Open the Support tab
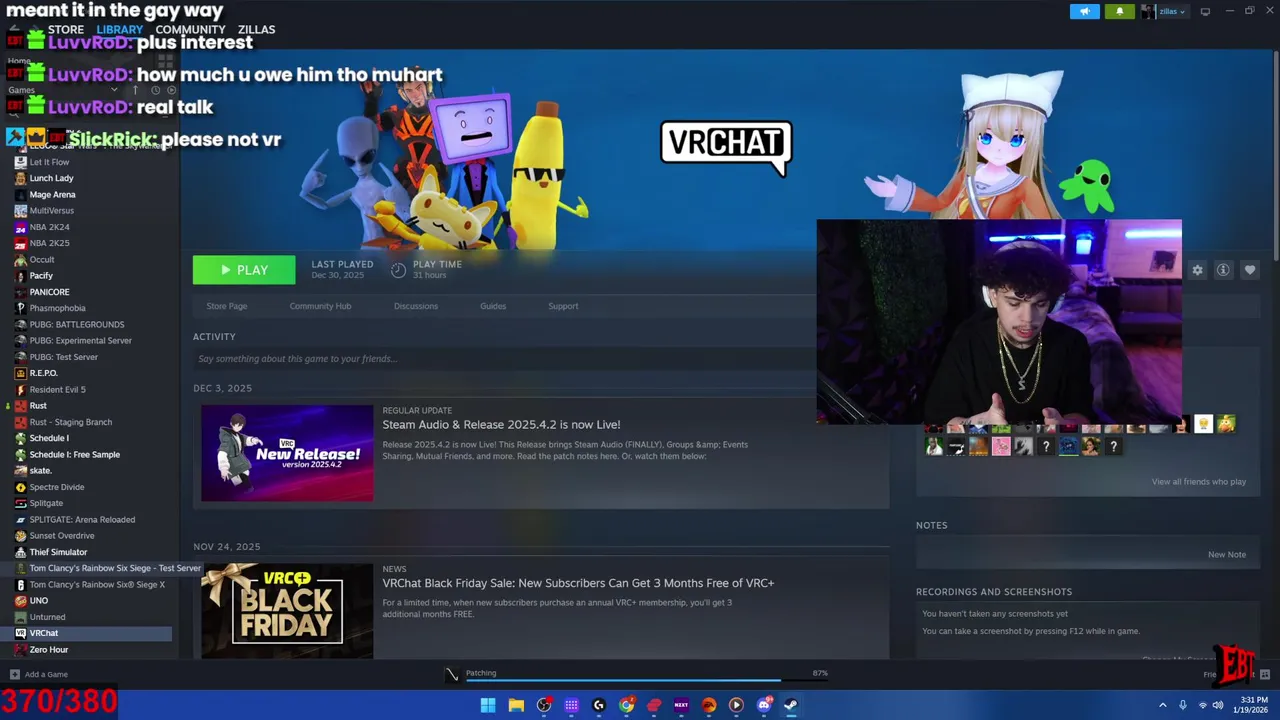This screenshot has width=1280, height=720. pos(563,306)
